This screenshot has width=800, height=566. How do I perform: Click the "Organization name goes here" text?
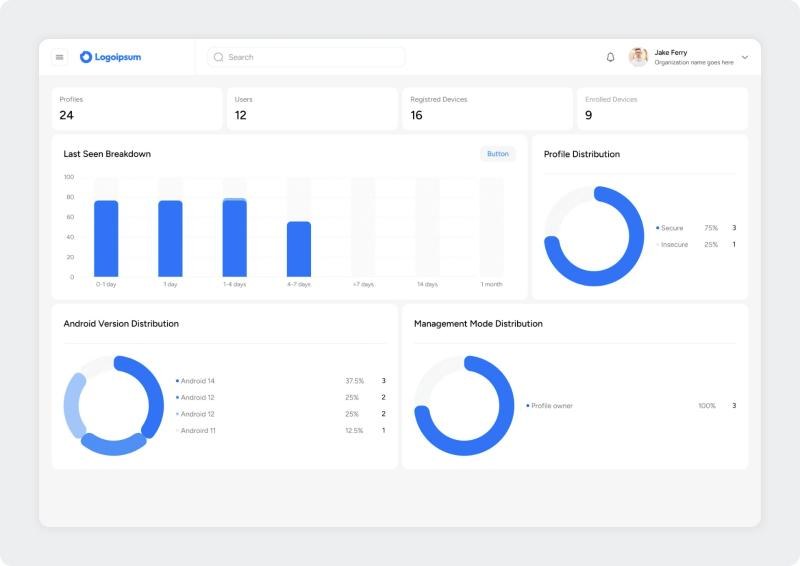[694, 62]
